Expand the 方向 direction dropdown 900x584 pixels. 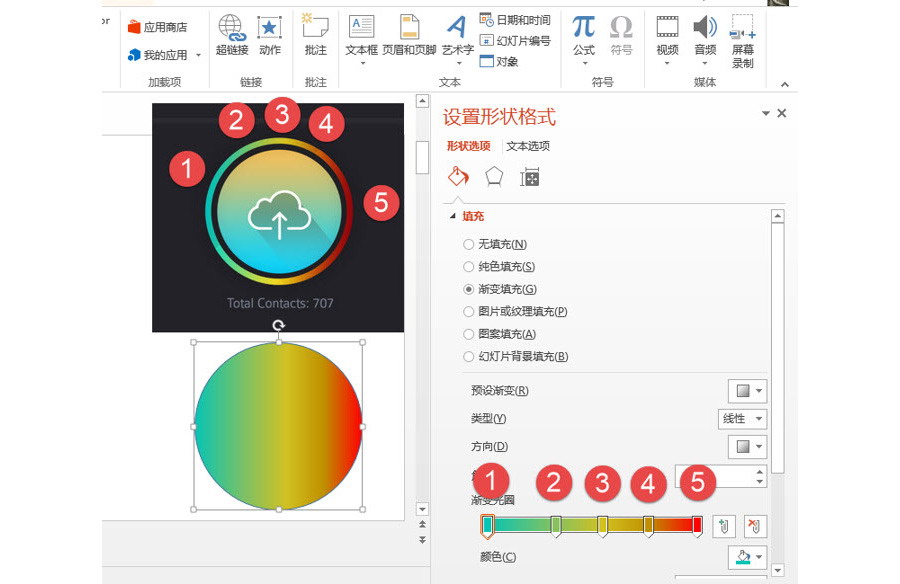click(746, 447)
